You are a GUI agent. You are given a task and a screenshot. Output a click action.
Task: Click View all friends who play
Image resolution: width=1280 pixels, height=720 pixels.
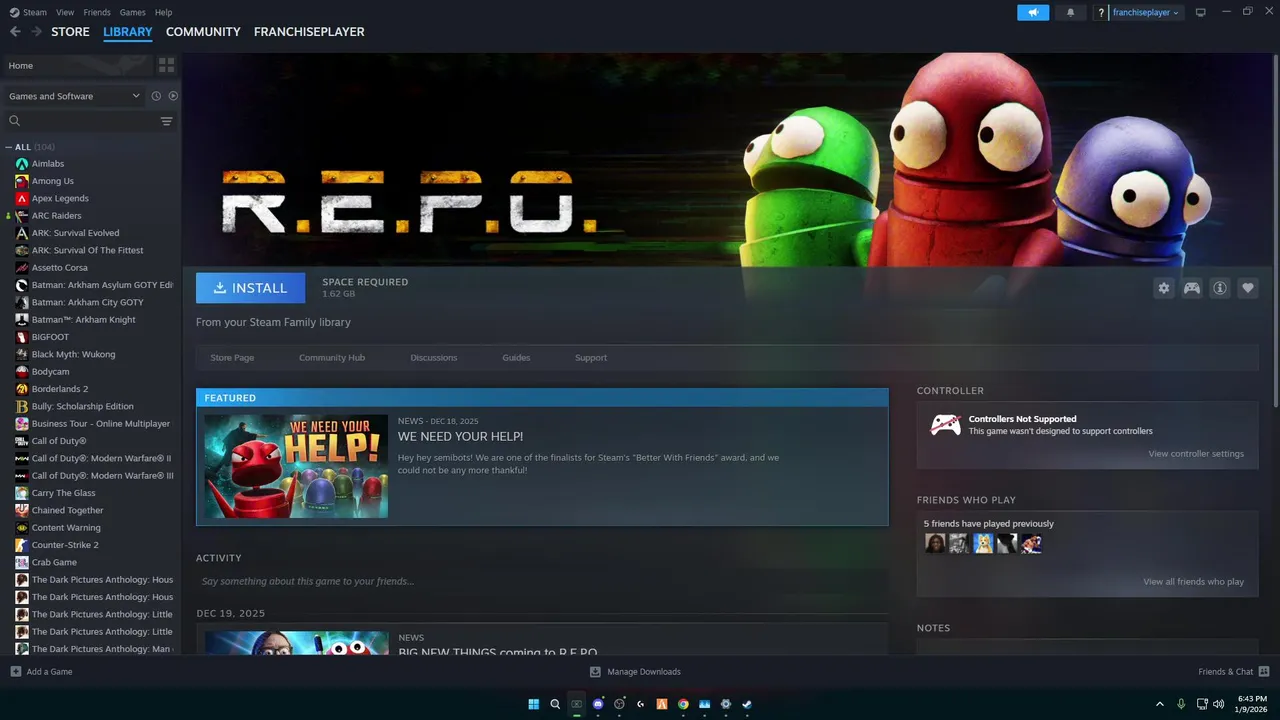point(1194,582)
